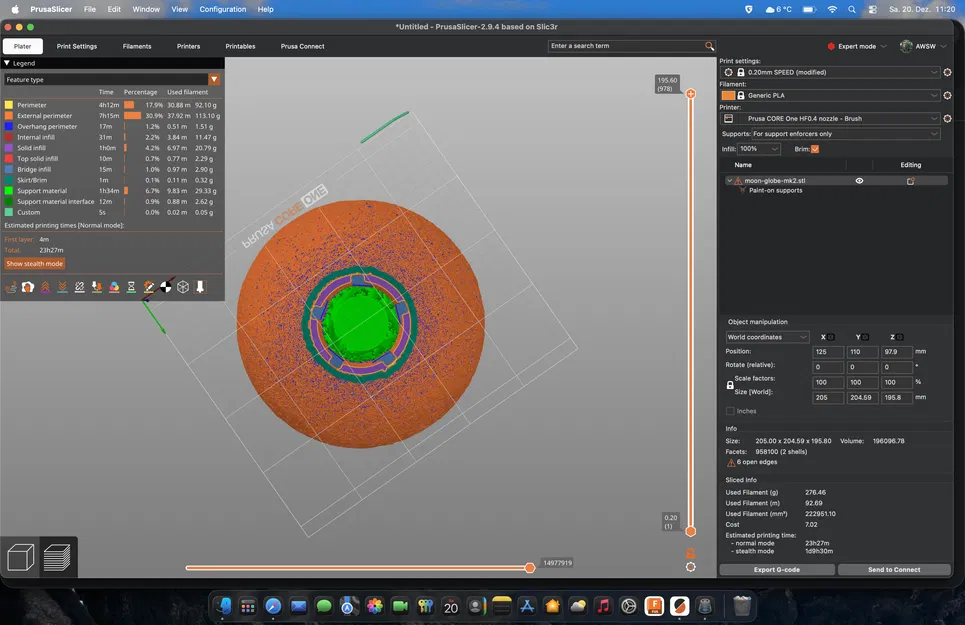Click the hourglass pause-print icon
Screen dimensions: 965x625
click(131, 287)
